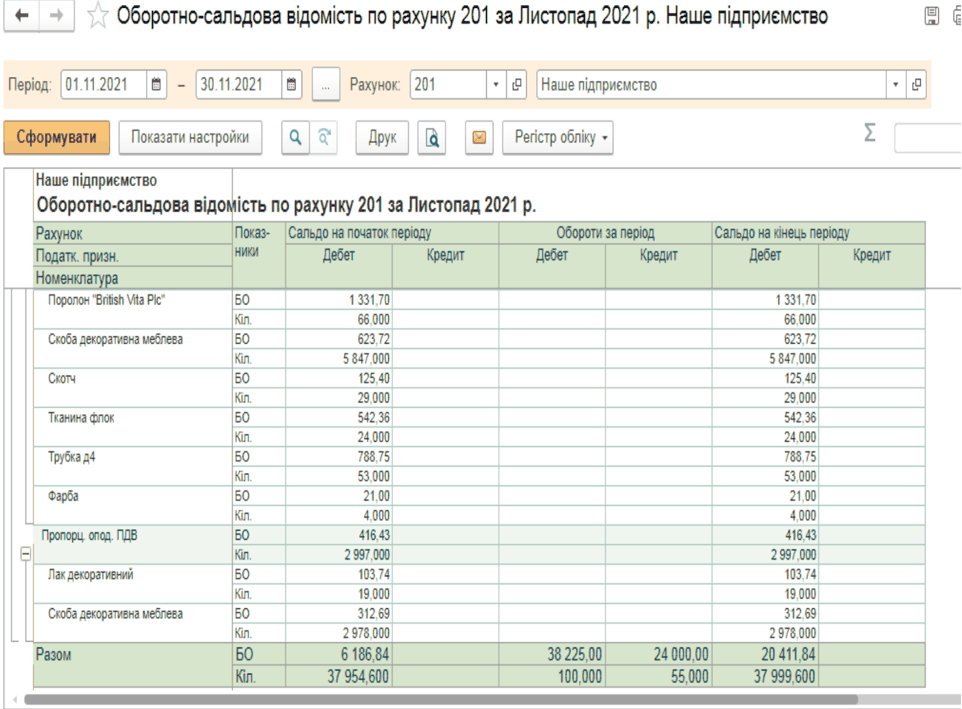Select the Пропорц. опод. ПДВ group row
Screen dimensions: 962x709
point(133,545)
